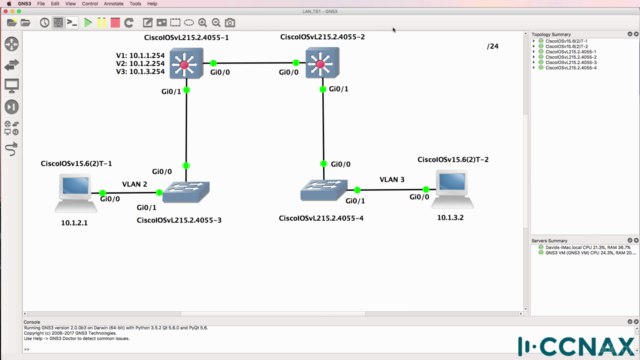The height and width of the screenshot is (360, 640).
Task: Reload all nodes icon
Action: click(129, 22)
